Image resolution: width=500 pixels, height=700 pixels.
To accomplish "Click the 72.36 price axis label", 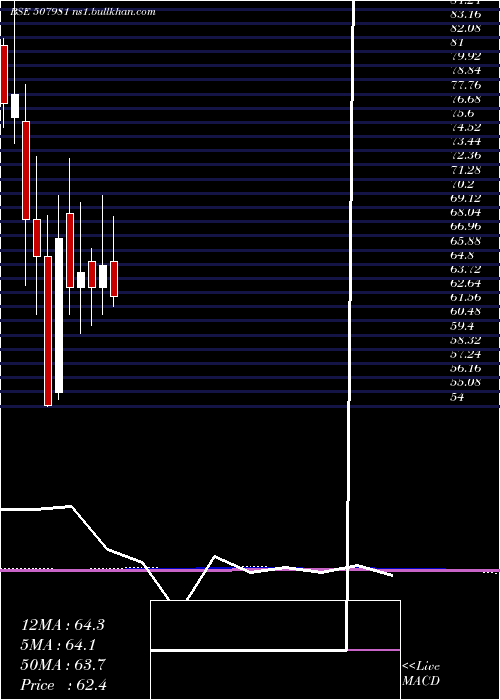I will tap(466, 156).
